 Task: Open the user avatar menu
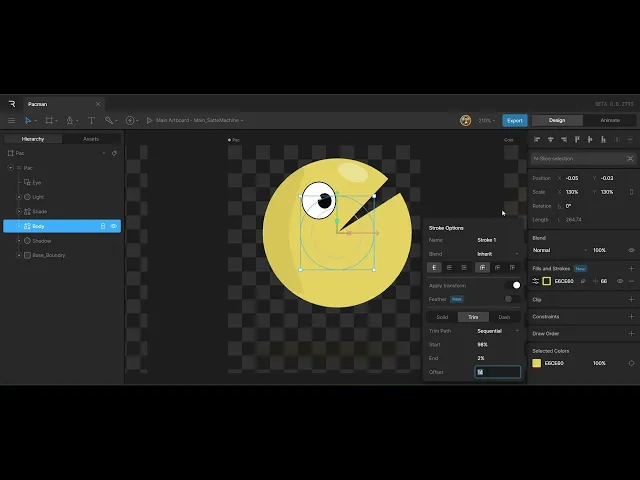tap(465, 120)
